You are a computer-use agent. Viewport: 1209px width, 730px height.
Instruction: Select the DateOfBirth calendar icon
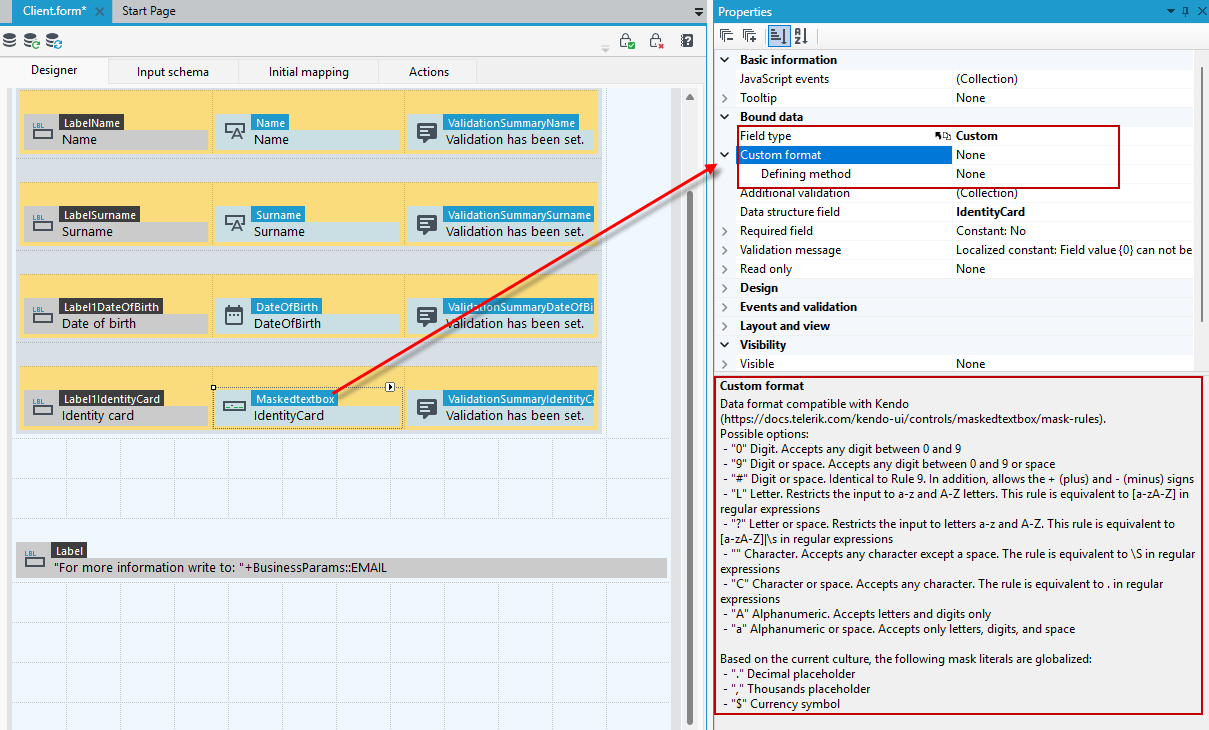point(234,315)
